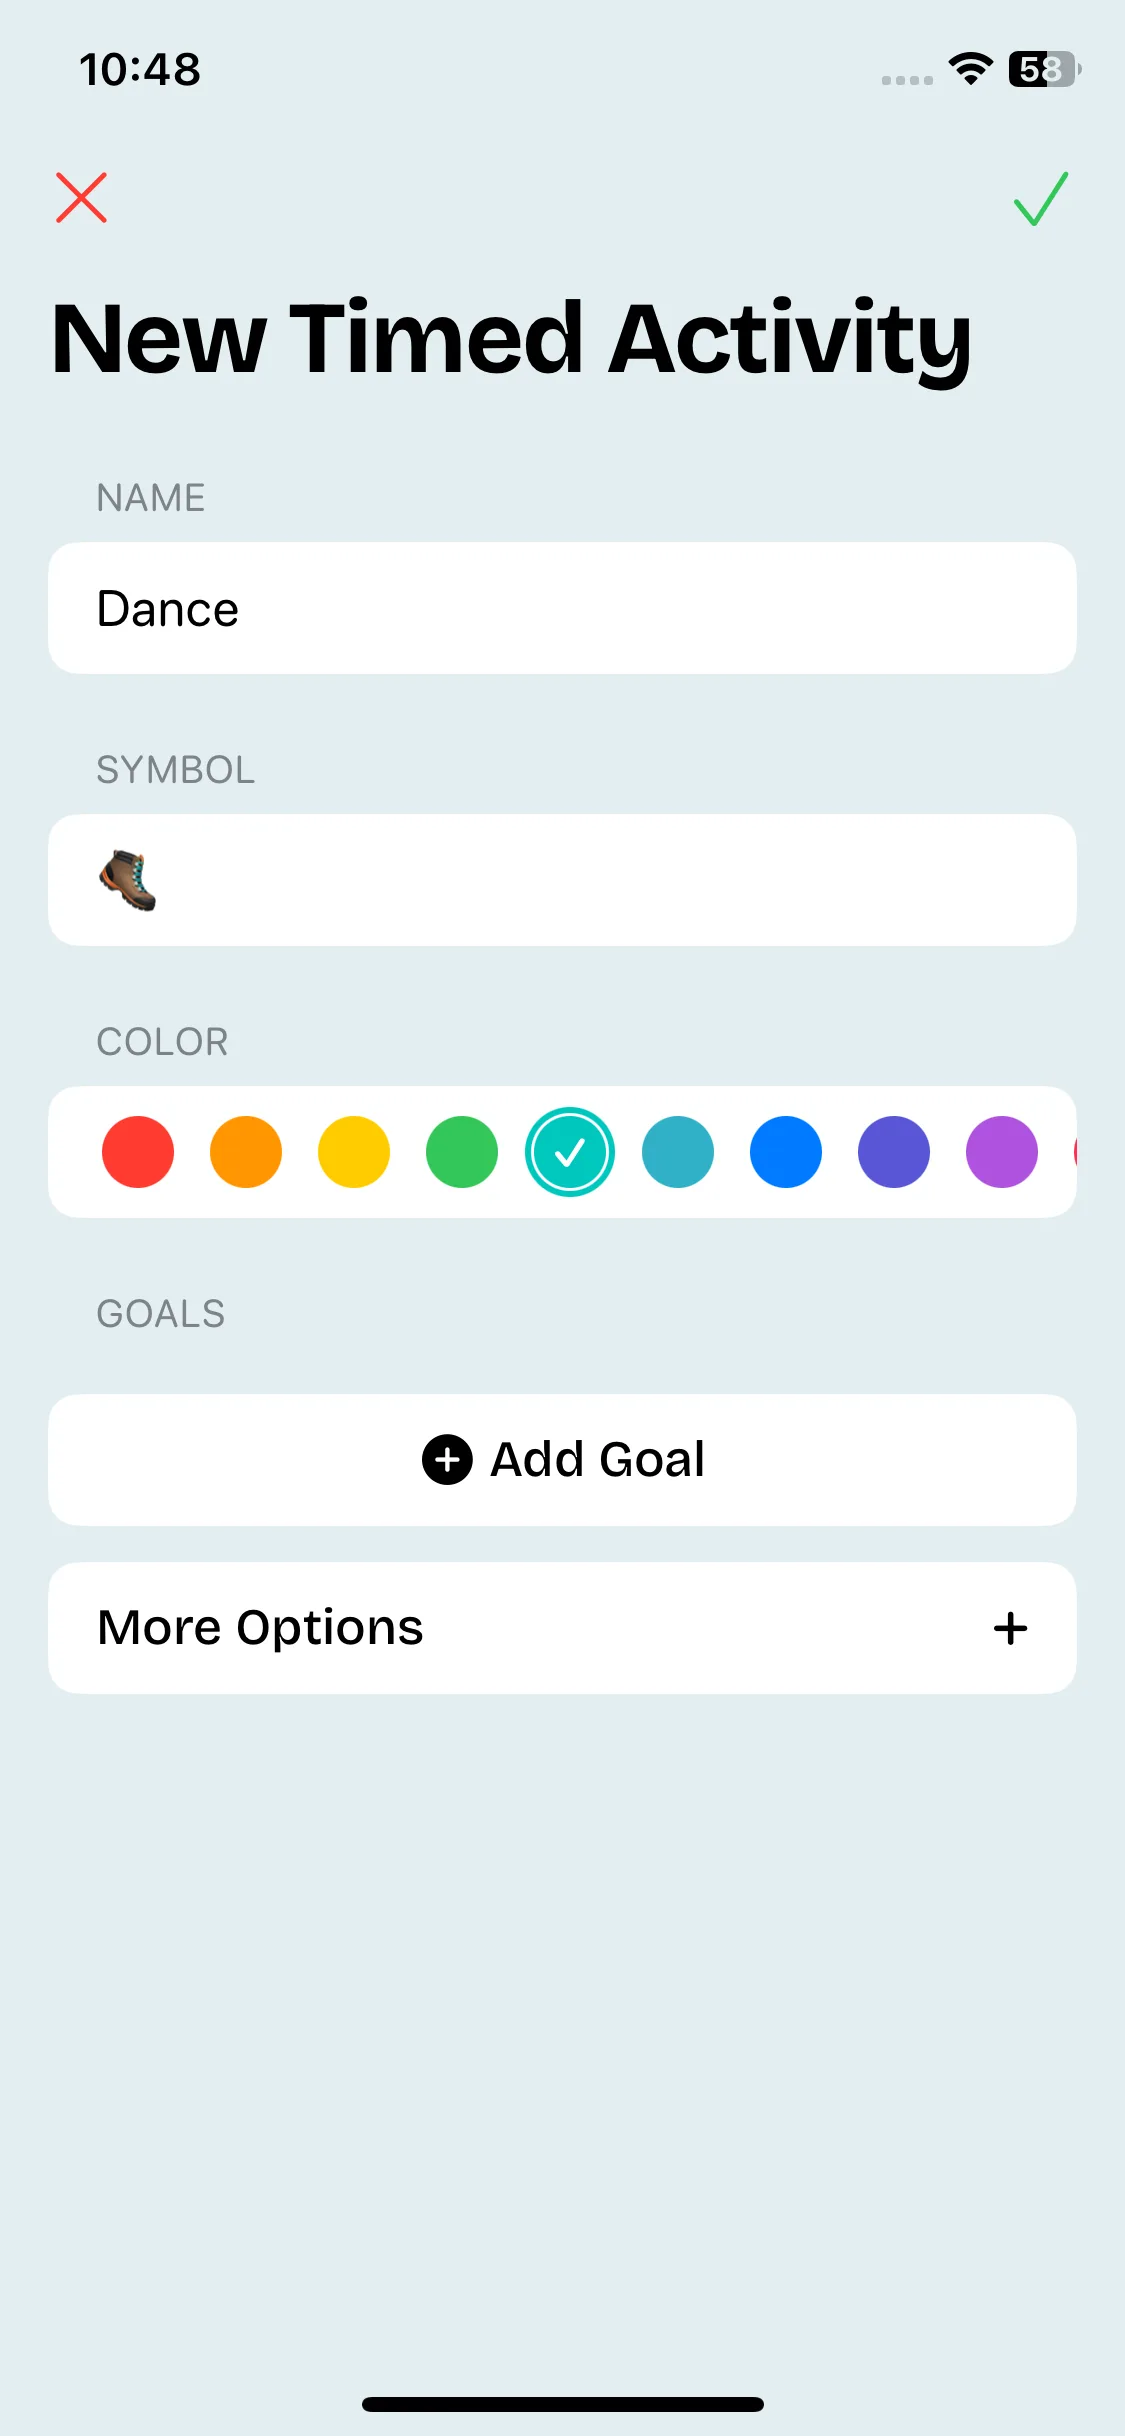The image size is (1125, 2436).
Task: Choose the purple color swatch
Action: click(x=1002, y=1152)
